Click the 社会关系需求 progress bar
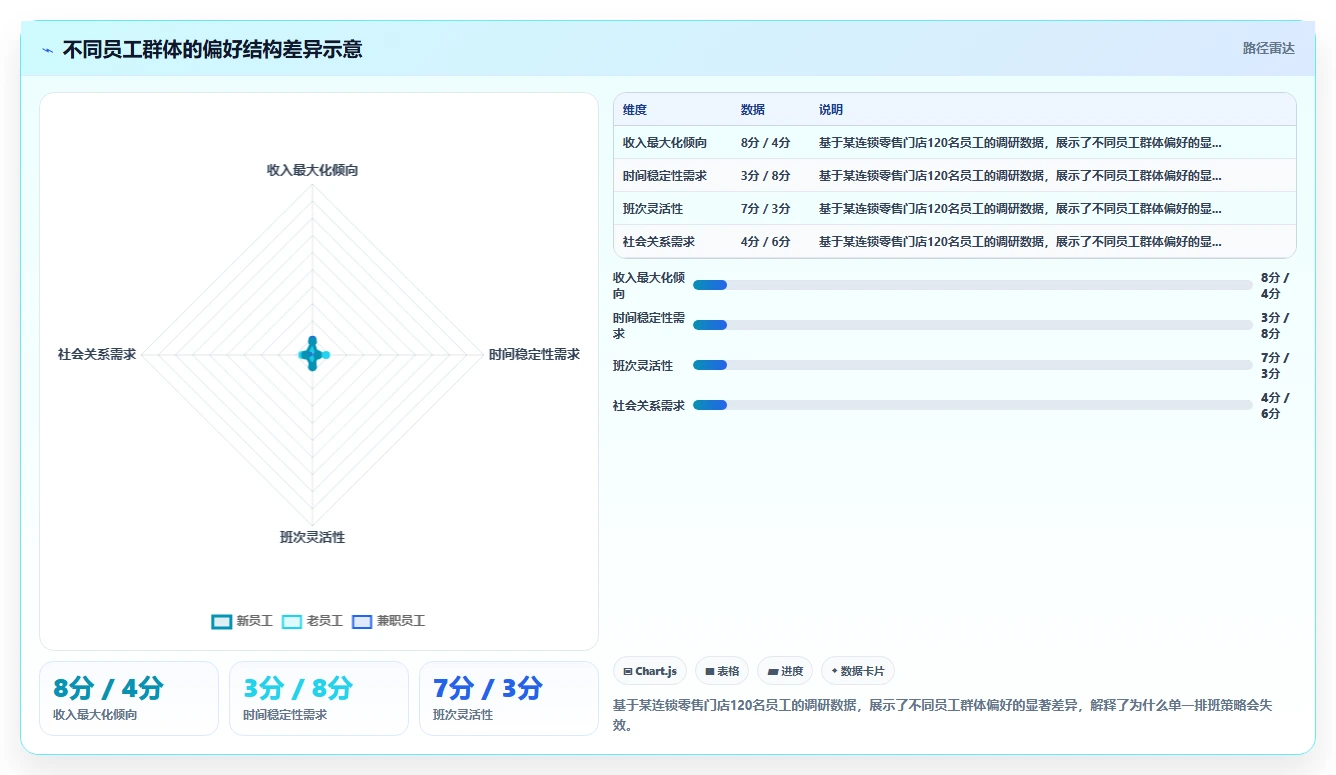The height and width of the screenshot is (775, 1336). (972, 405)
